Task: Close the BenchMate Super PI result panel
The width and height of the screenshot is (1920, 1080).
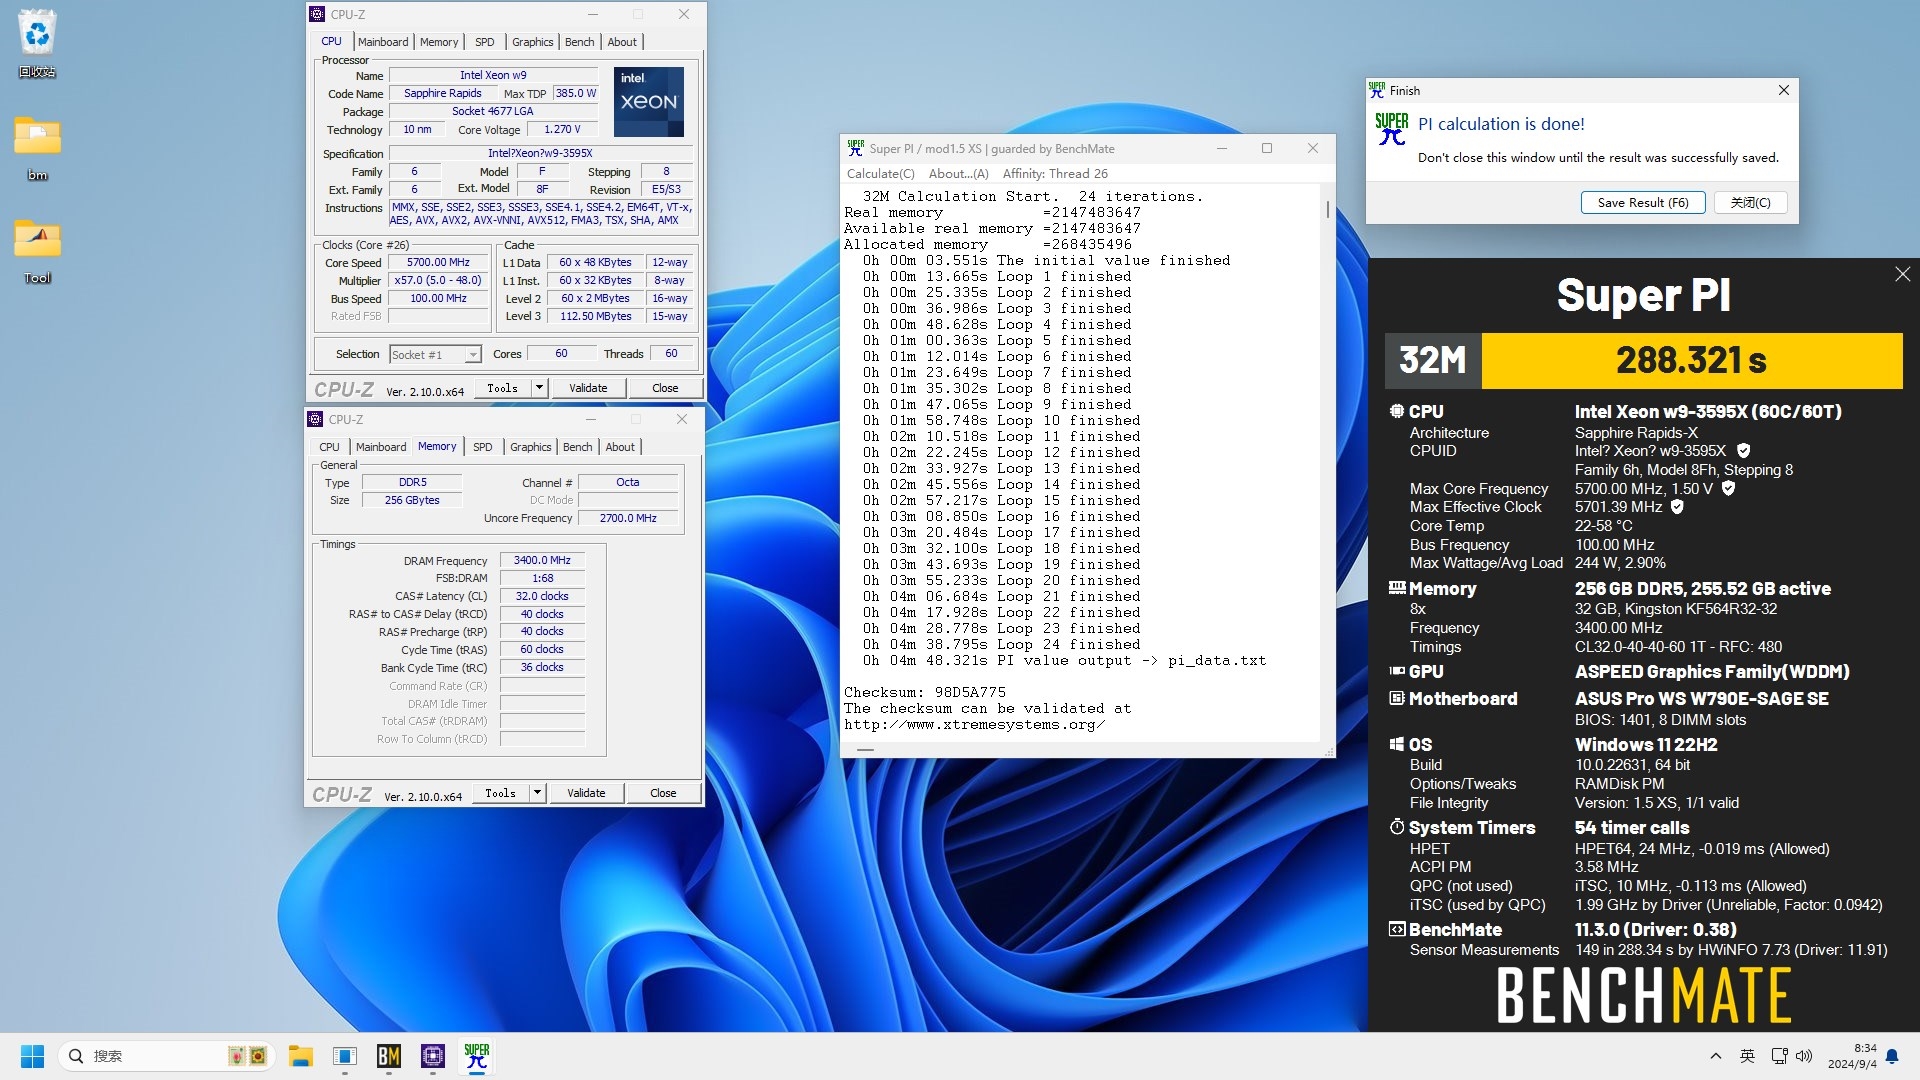Action: point(1902,274)
